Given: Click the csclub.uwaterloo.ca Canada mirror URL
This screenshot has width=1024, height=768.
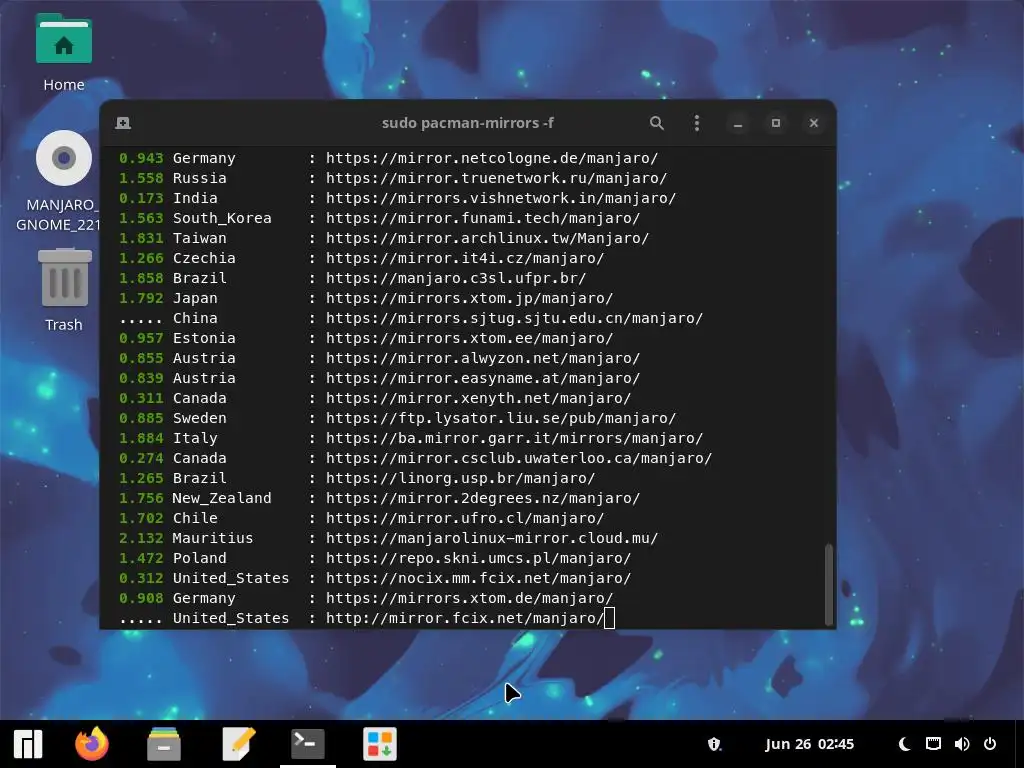Looking at the screenshot, I should point(519,458).
